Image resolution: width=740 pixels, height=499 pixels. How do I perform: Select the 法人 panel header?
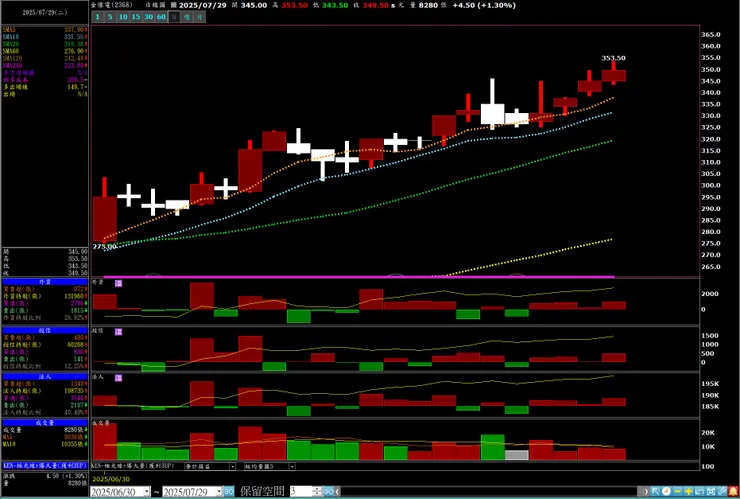point(45,377)
